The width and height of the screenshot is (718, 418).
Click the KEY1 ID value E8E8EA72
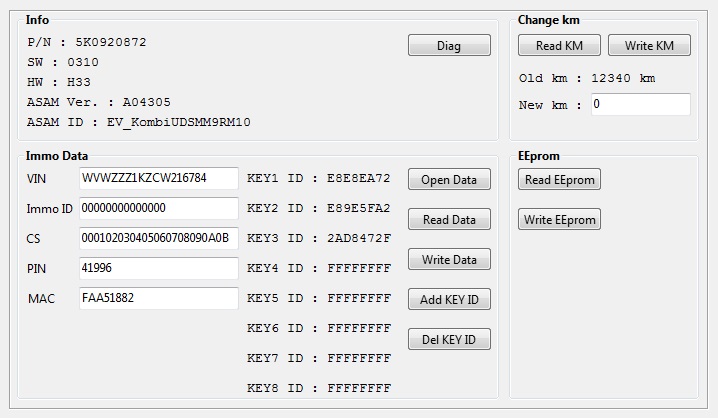coord(358,179)
